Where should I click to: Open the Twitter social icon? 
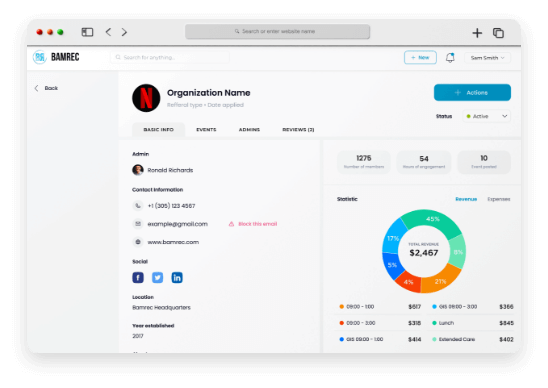(157, 278)
